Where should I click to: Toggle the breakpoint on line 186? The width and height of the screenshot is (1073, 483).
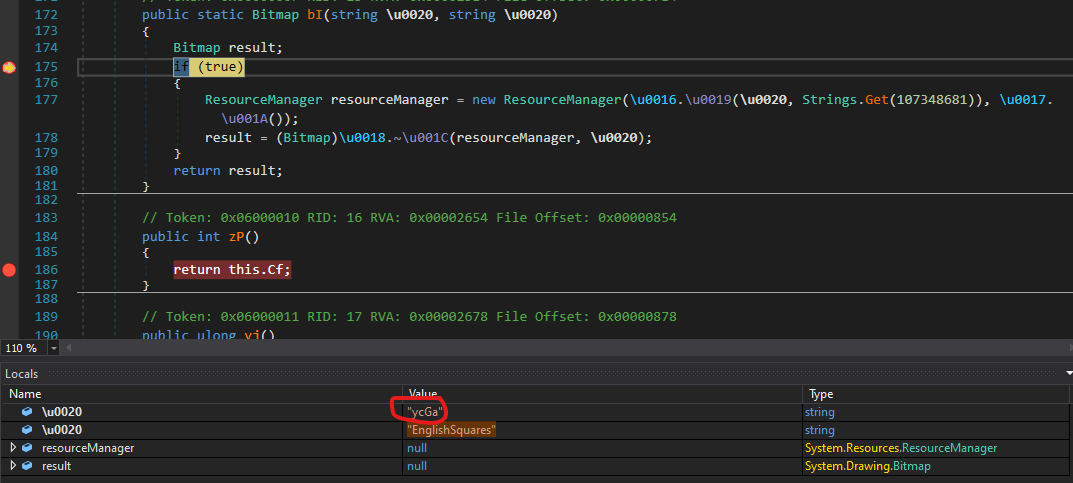tap(9, 270)
